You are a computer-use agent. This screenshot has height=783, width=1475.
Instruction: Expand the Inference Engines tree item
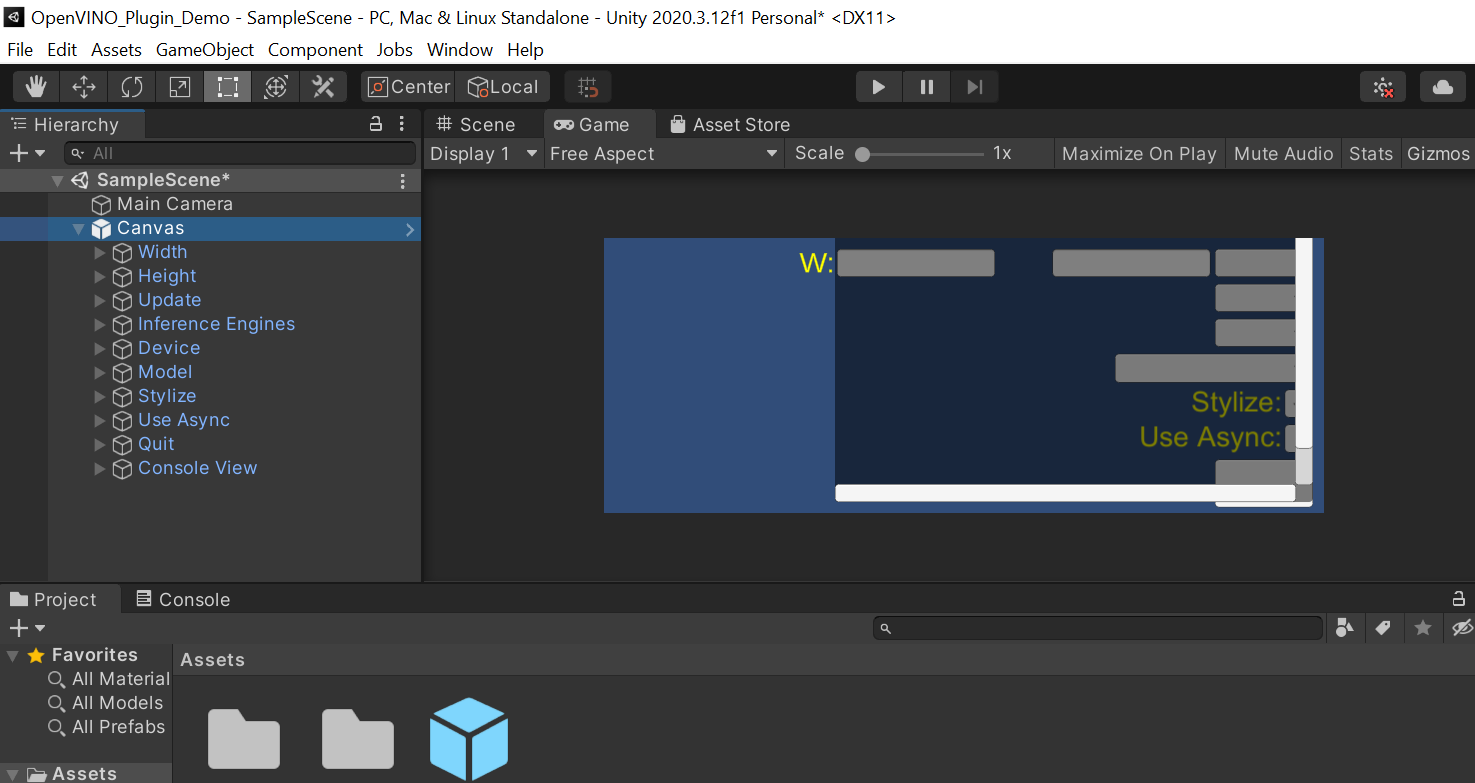100,324
